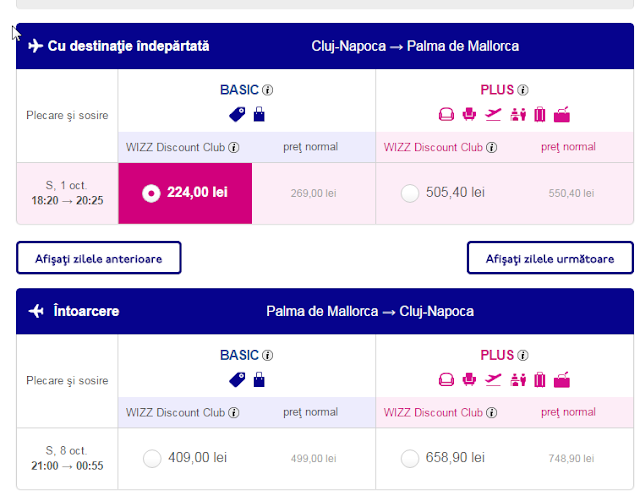Open info icon next to outbound BASIC

pyautogui.click(x=267, y=90)
